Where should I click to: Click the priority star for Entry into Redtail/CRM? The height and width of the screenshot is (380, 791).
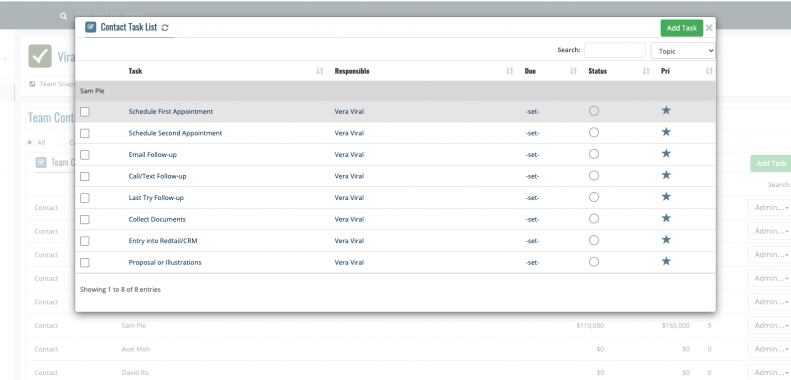click(666, 240)
